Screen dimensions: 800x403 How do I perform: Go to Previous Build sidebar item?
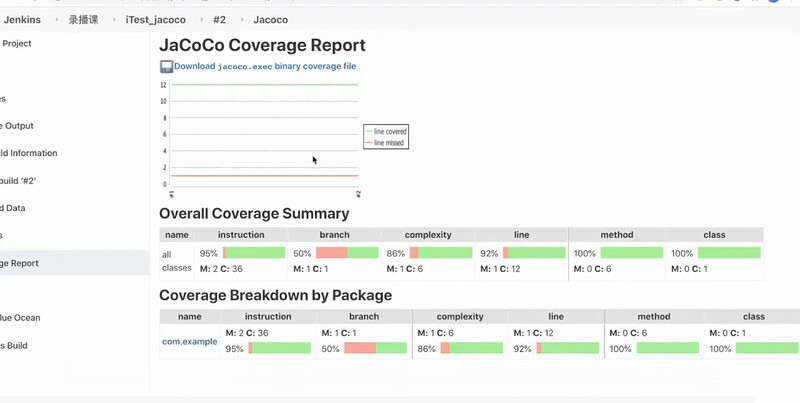[x=14, y=345]
